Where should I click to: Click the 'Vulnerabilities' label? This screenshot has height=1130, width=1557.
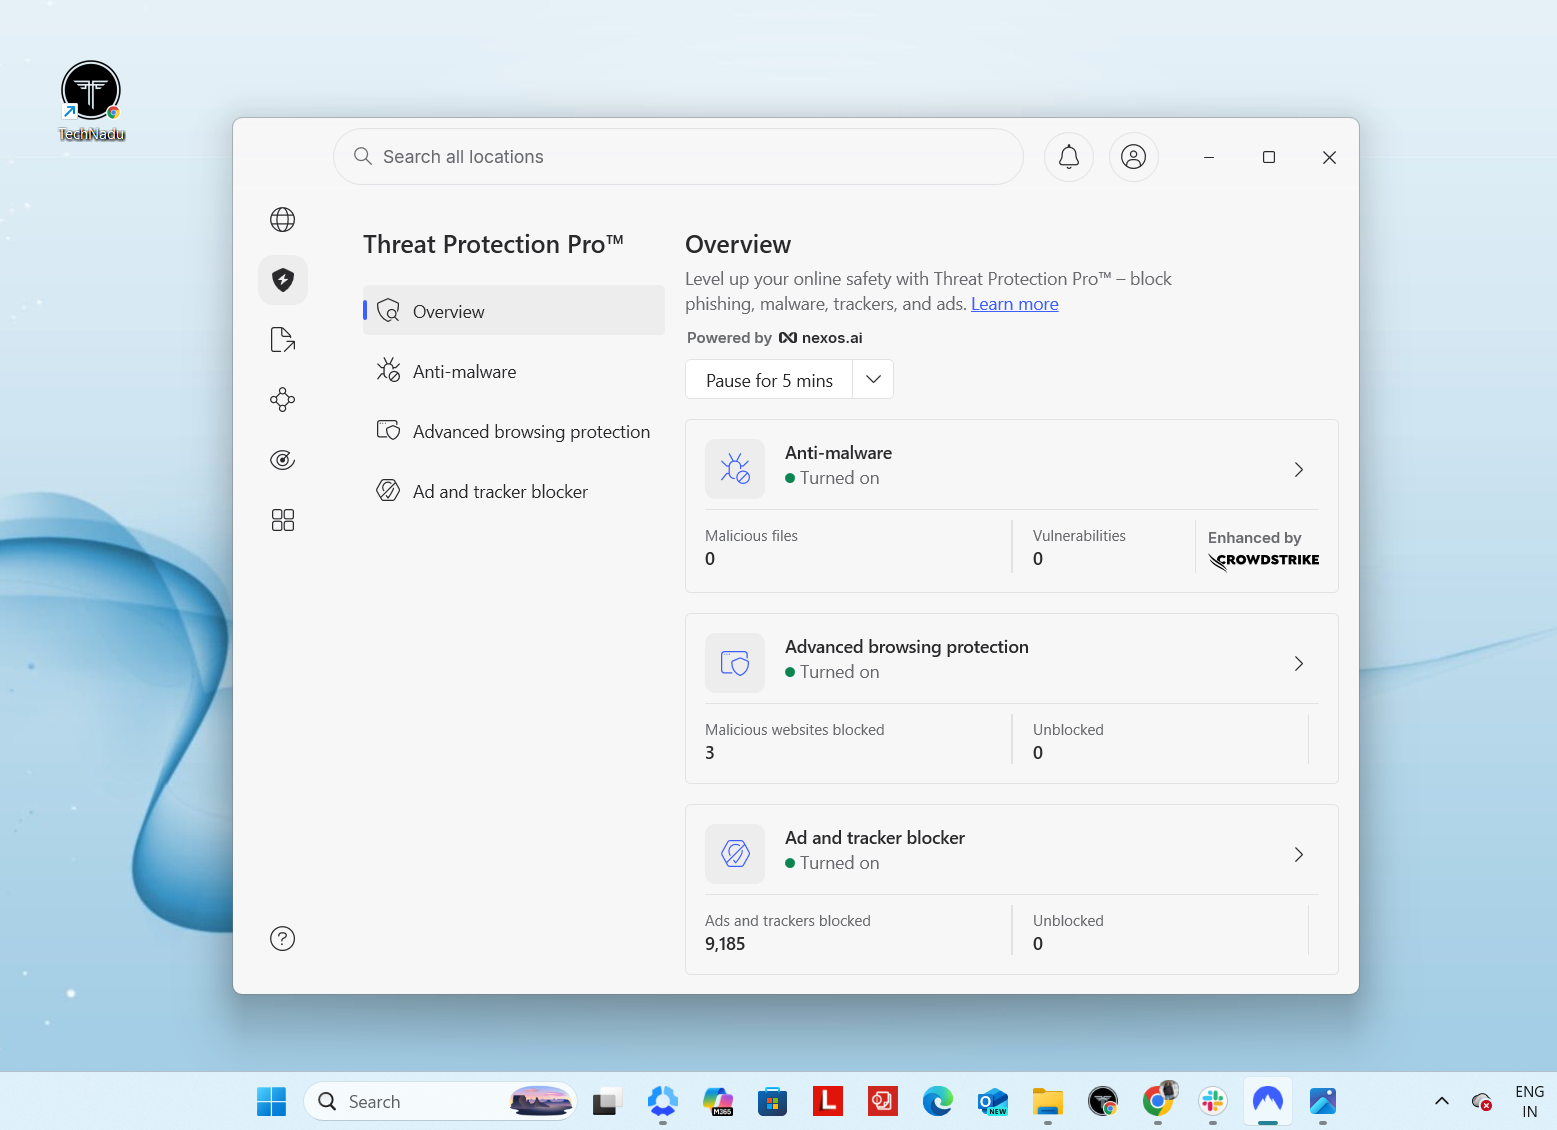(x=1079, y=536)
